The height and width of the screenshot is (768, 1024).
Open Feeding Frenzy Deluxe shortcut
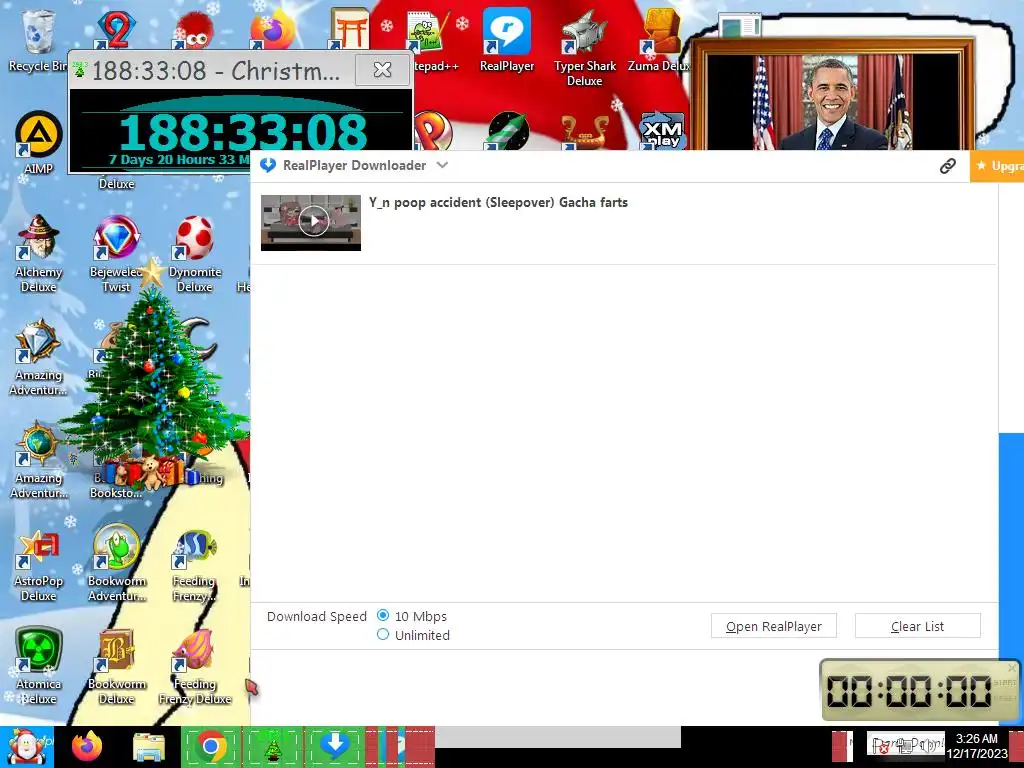(x=195, y=666)
